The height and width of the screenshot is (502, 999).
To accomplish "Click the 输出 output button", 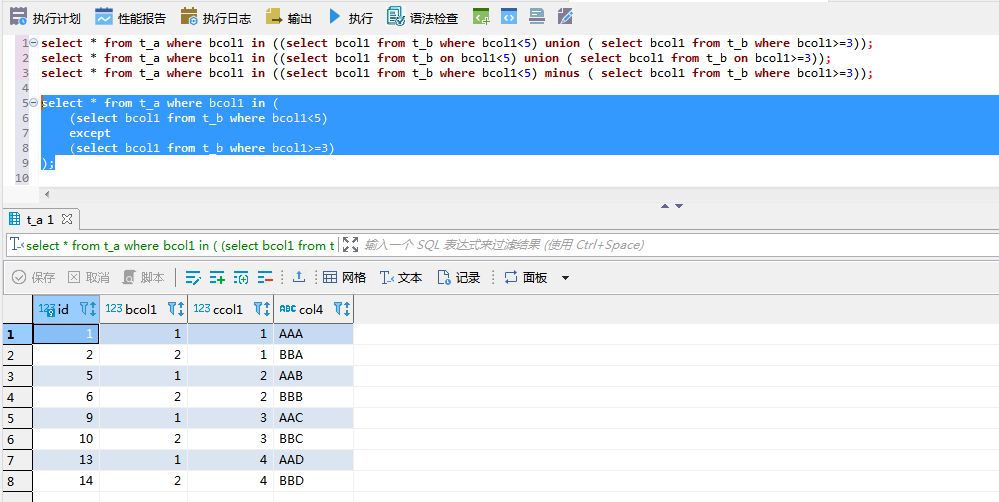I will [289, 17].
